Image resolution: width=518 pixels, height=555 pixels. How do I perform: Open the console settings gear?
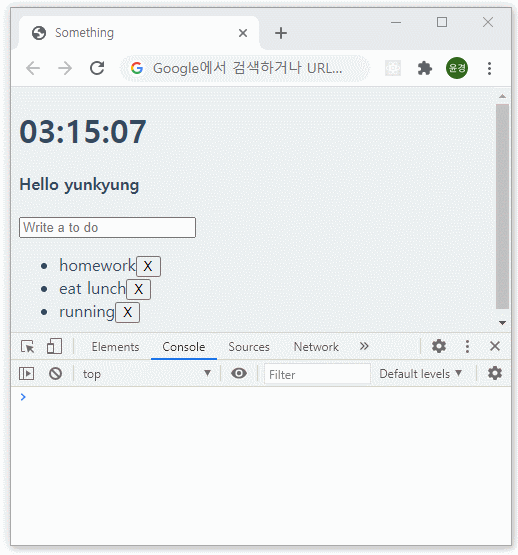tap(494, 373)
